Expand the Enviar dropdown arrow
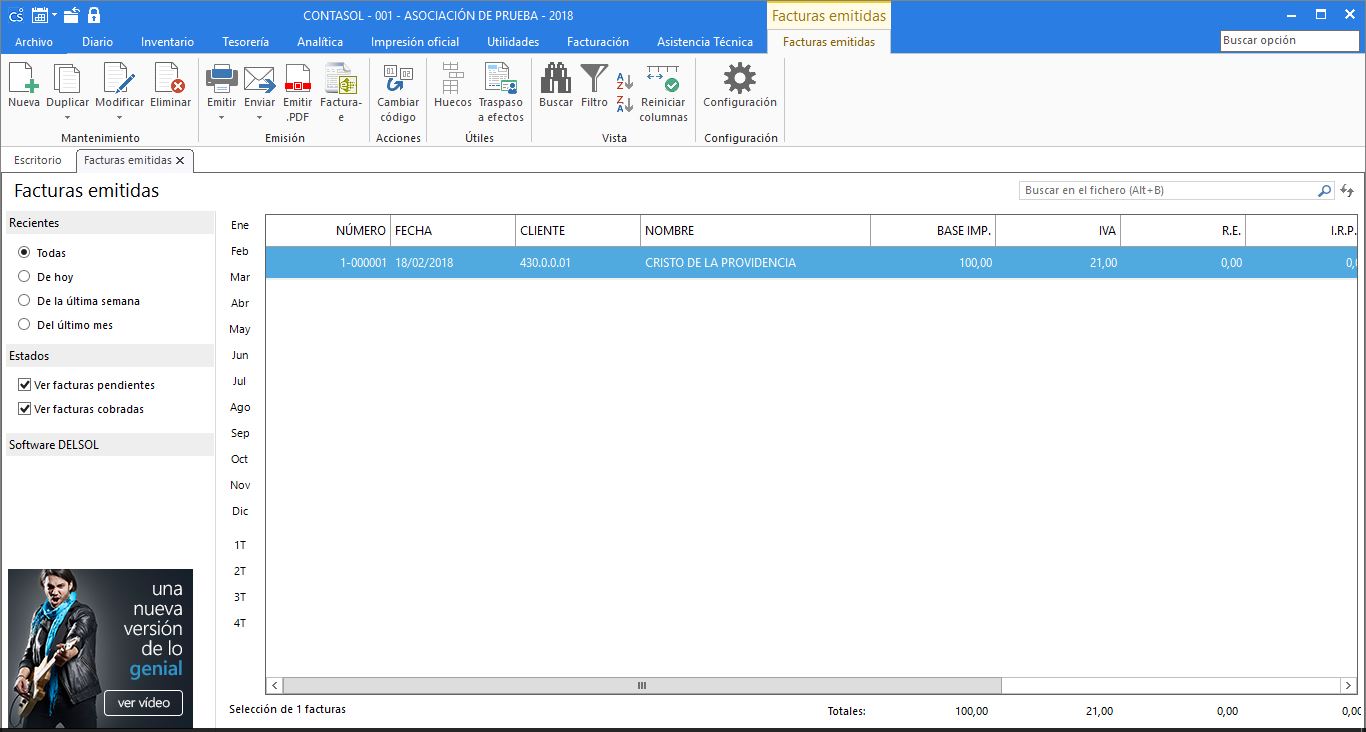This screenshot has height=732, width=1366. pos(259,118)
